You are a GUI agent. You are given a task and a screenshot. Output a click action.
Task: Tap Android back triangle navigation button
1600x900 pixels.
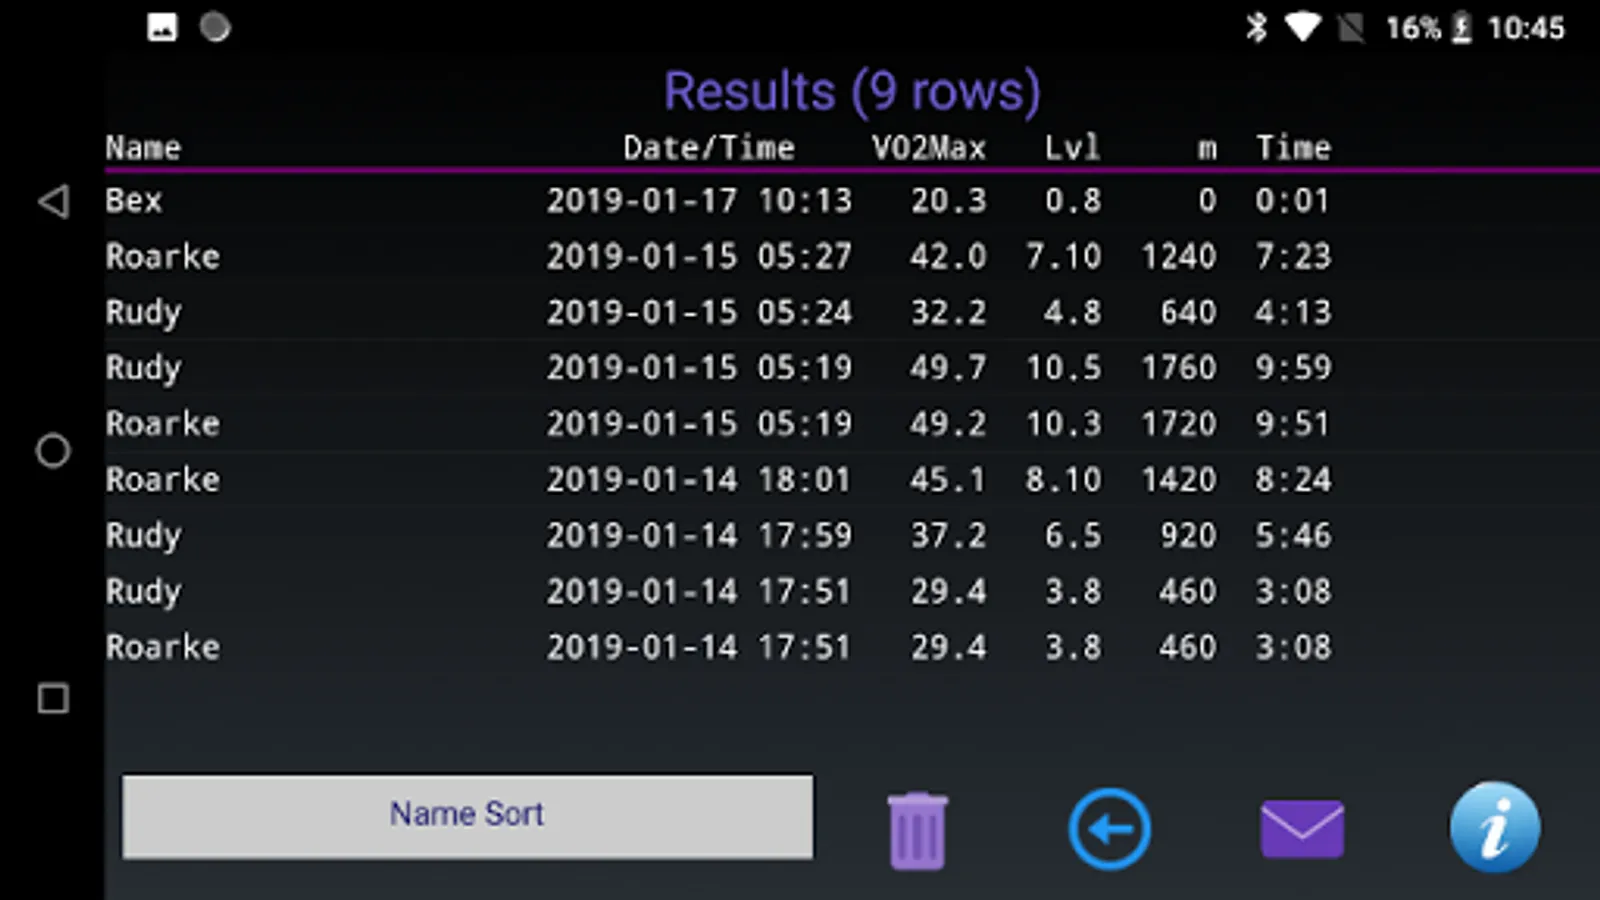[53, 202]
